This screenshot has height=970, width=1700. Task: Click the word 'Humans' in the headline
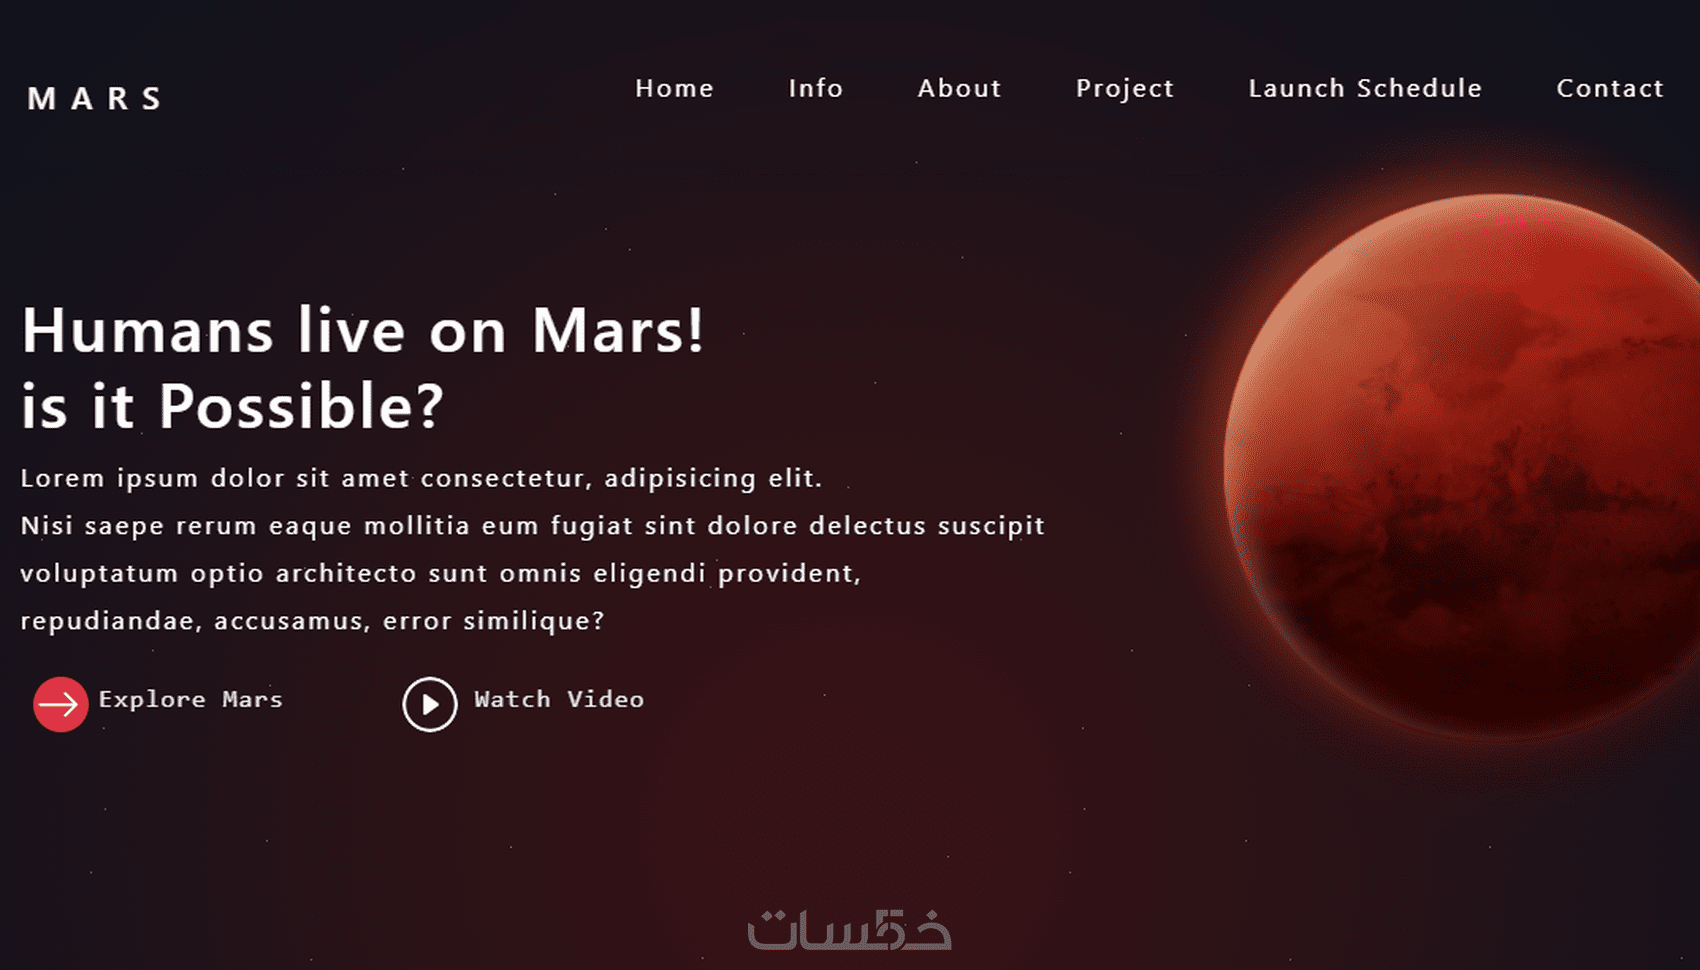coord(148,331)
